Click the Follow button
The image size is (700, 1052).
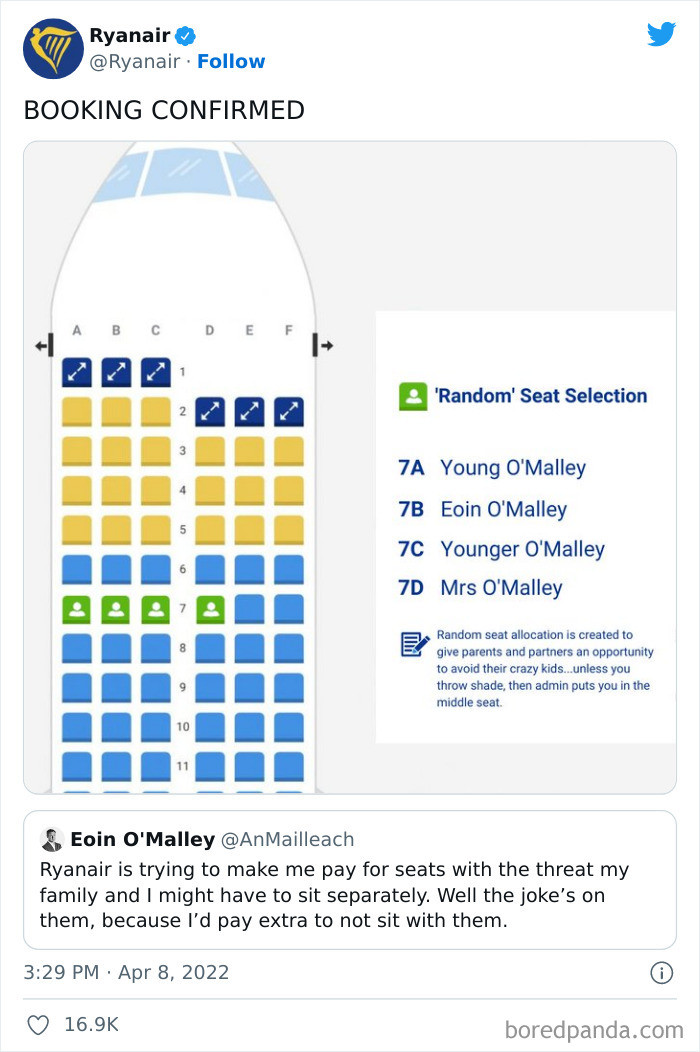tap(231, 61)
